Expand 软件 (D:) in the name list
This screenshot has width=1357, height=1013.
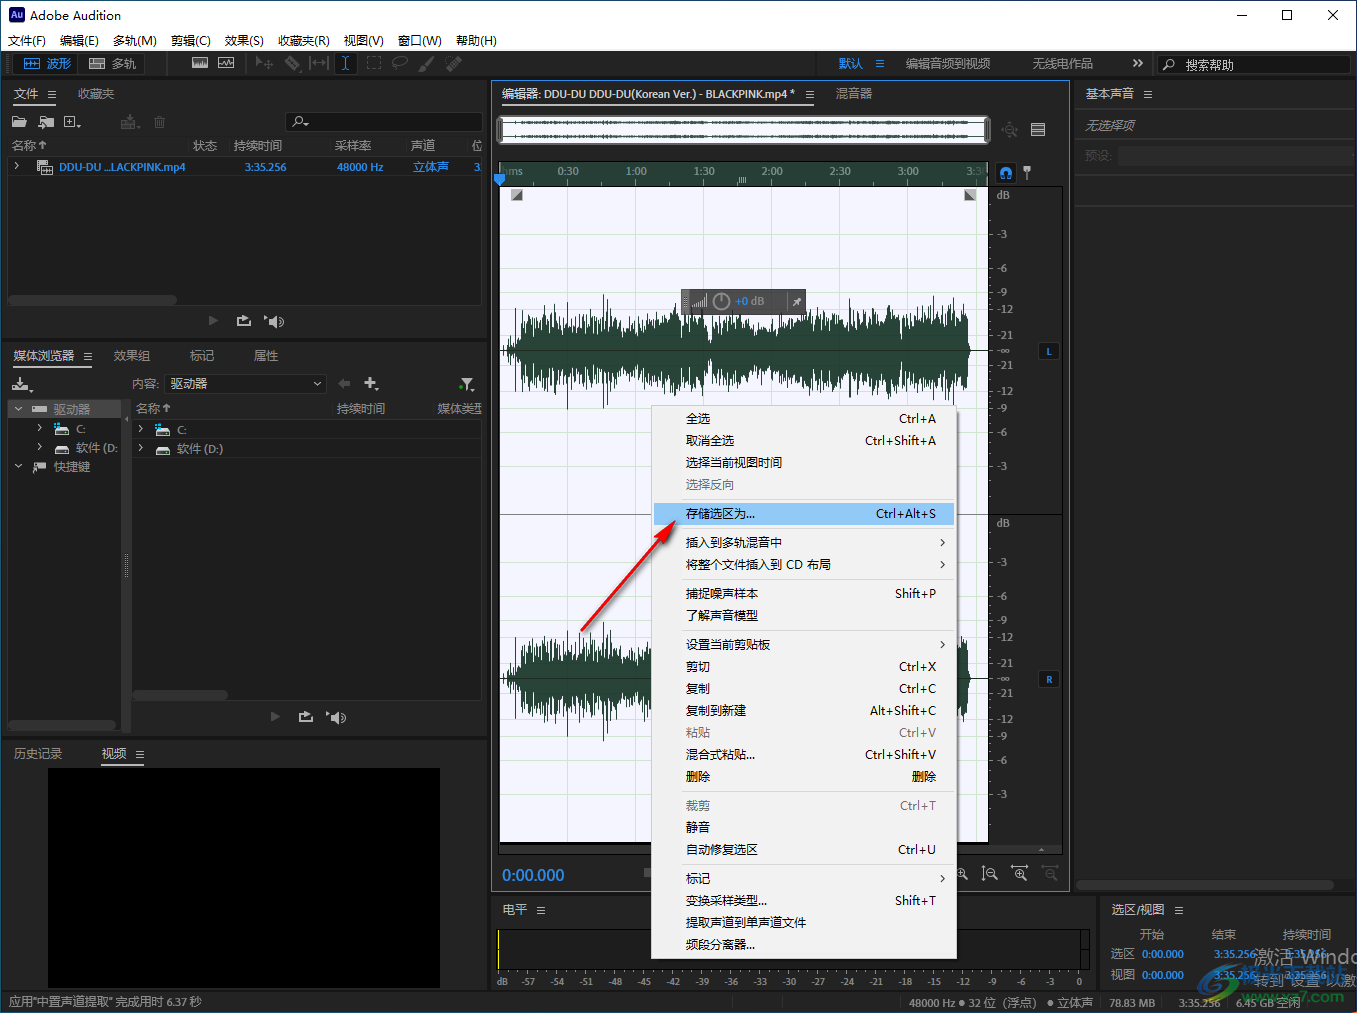[141, 448]
